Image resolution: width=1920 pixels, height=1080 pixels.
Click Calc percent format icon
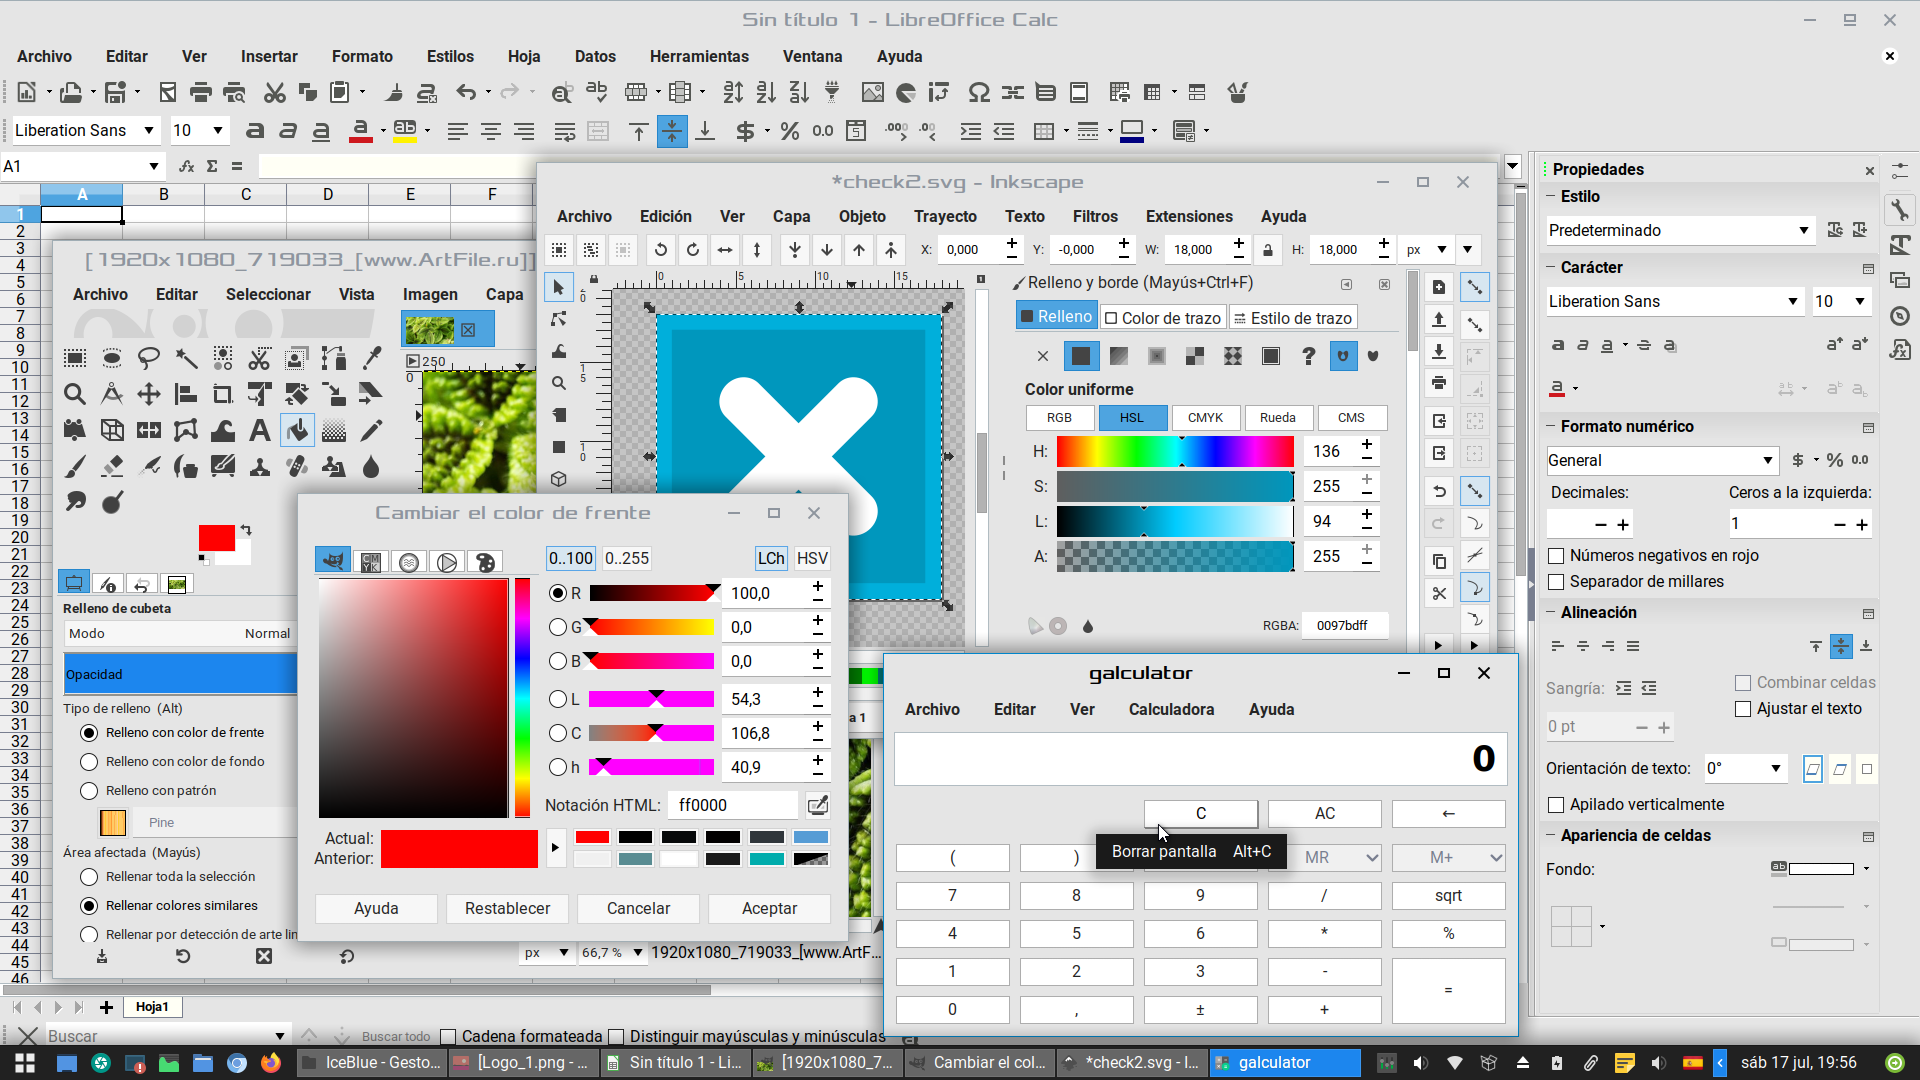(790, 131)
